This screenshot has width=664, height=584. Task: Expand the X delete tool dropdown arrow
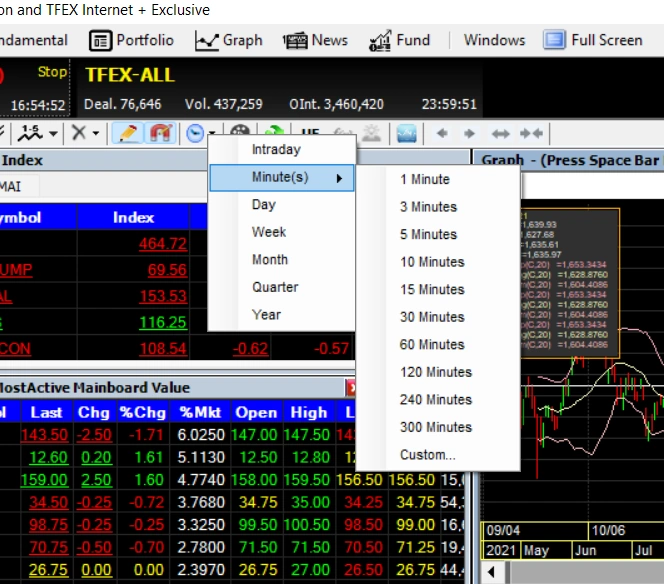(x=96, y=134)
